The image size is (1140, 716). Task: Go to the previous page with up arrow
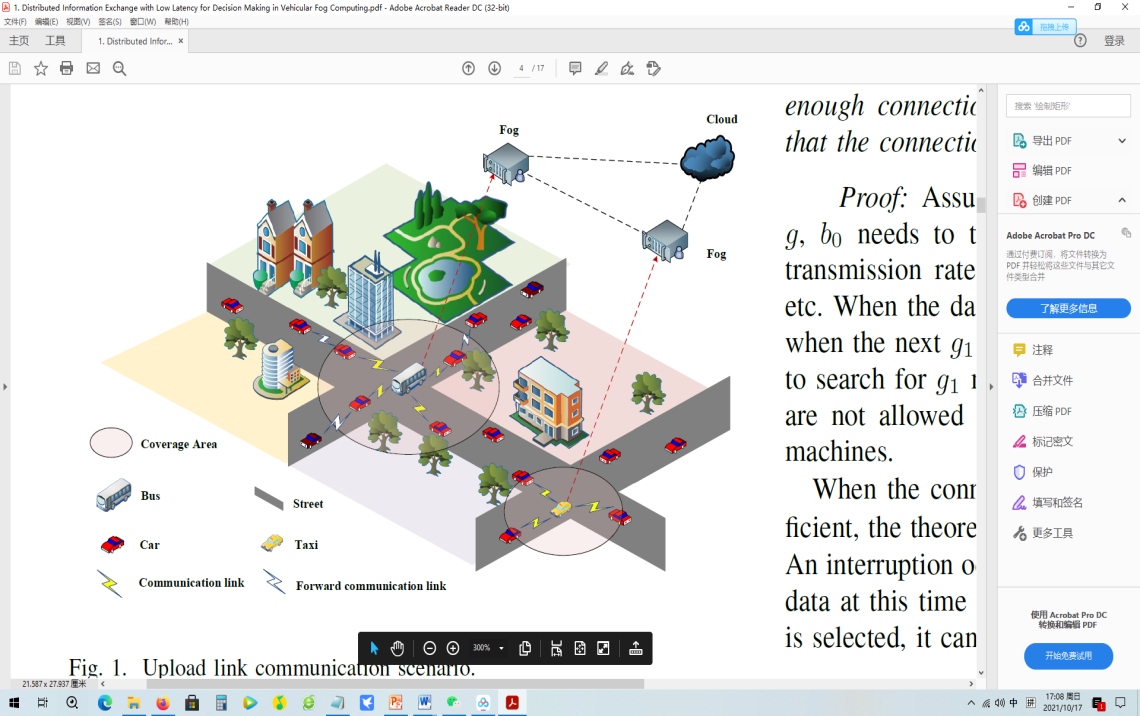[x=468, y=68]
